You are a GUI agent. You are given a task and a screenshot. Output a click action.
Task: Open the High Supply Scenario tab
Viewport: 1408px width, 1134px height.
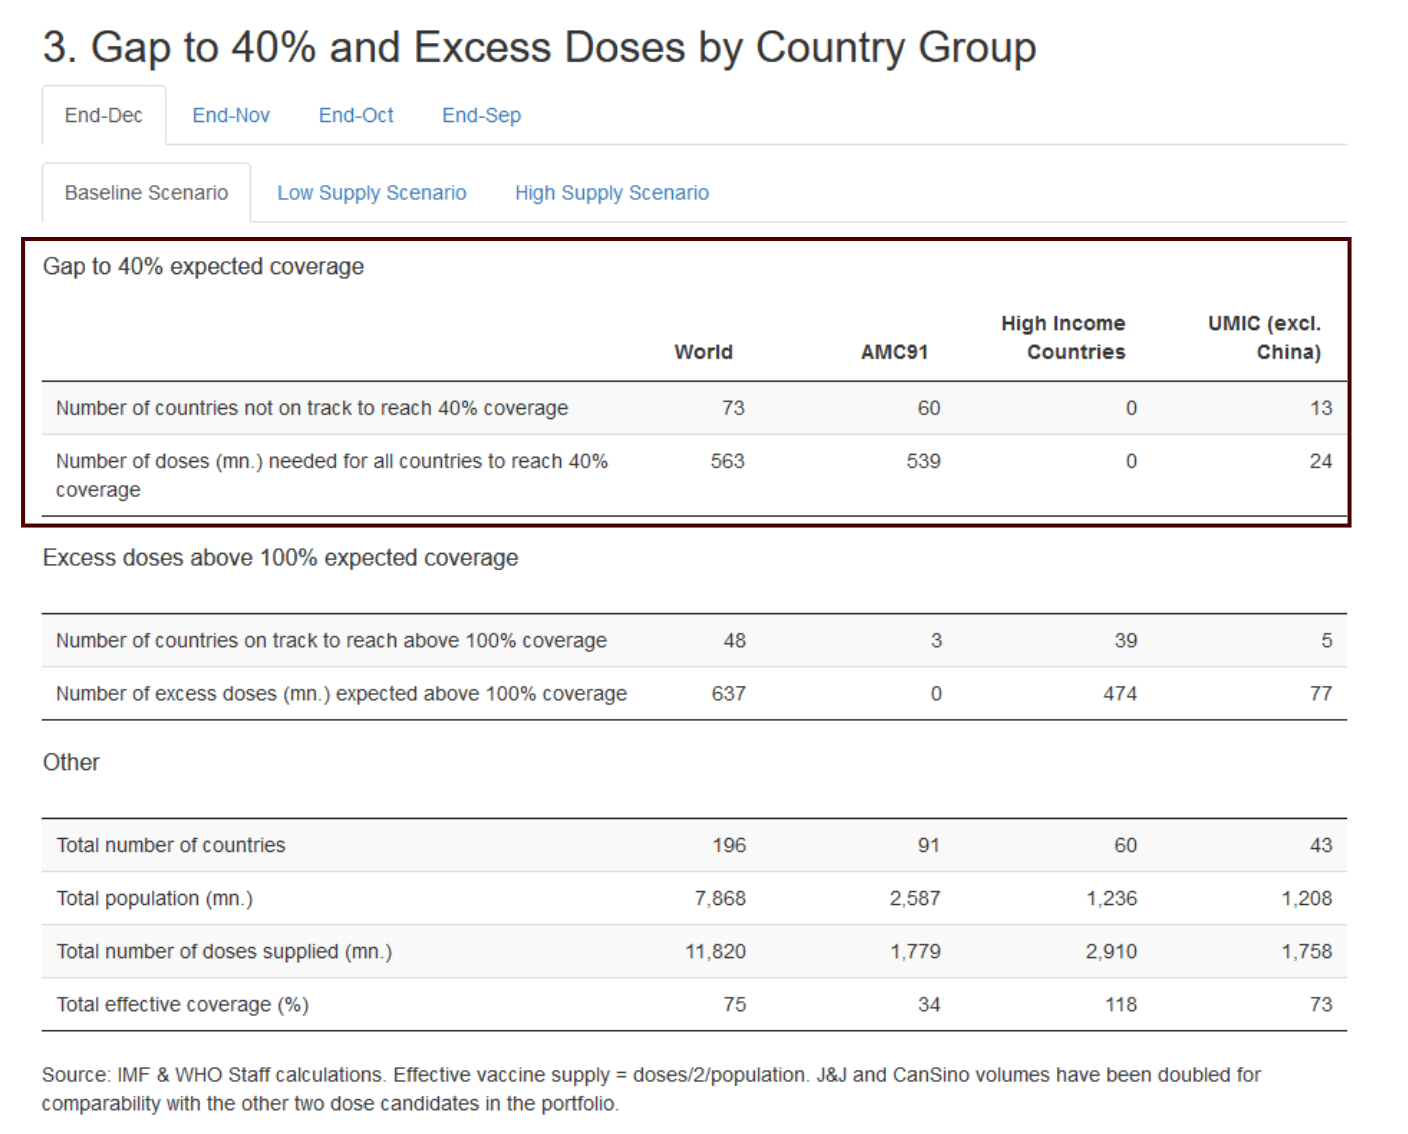point(611,193)
